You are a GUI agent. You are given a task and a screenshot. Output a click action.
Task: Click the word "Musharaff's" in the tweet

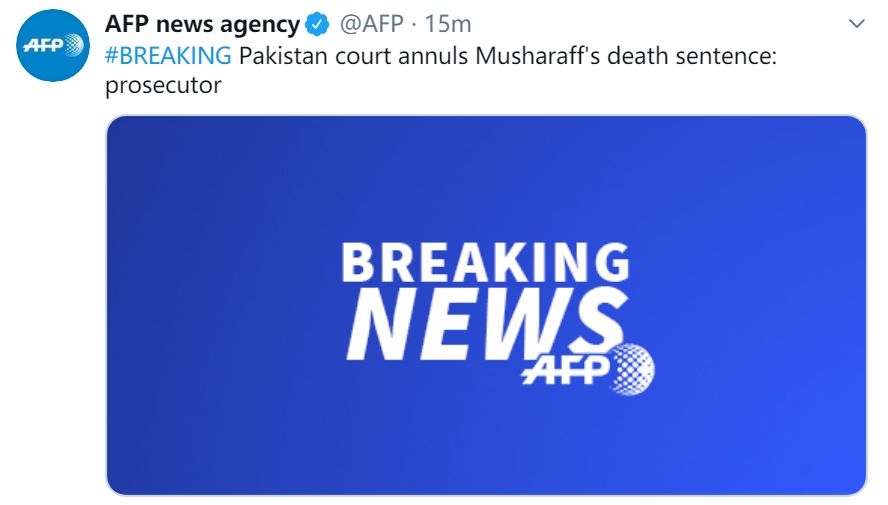537,56
